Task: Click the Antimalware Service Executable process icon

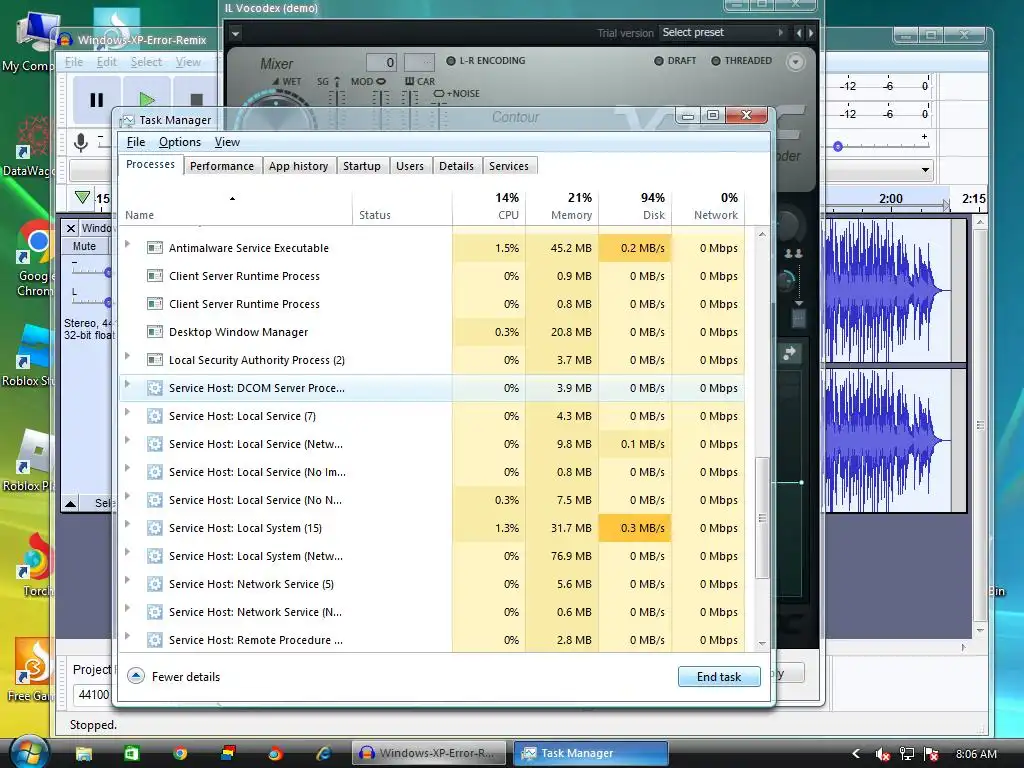Action: (155, 248)
